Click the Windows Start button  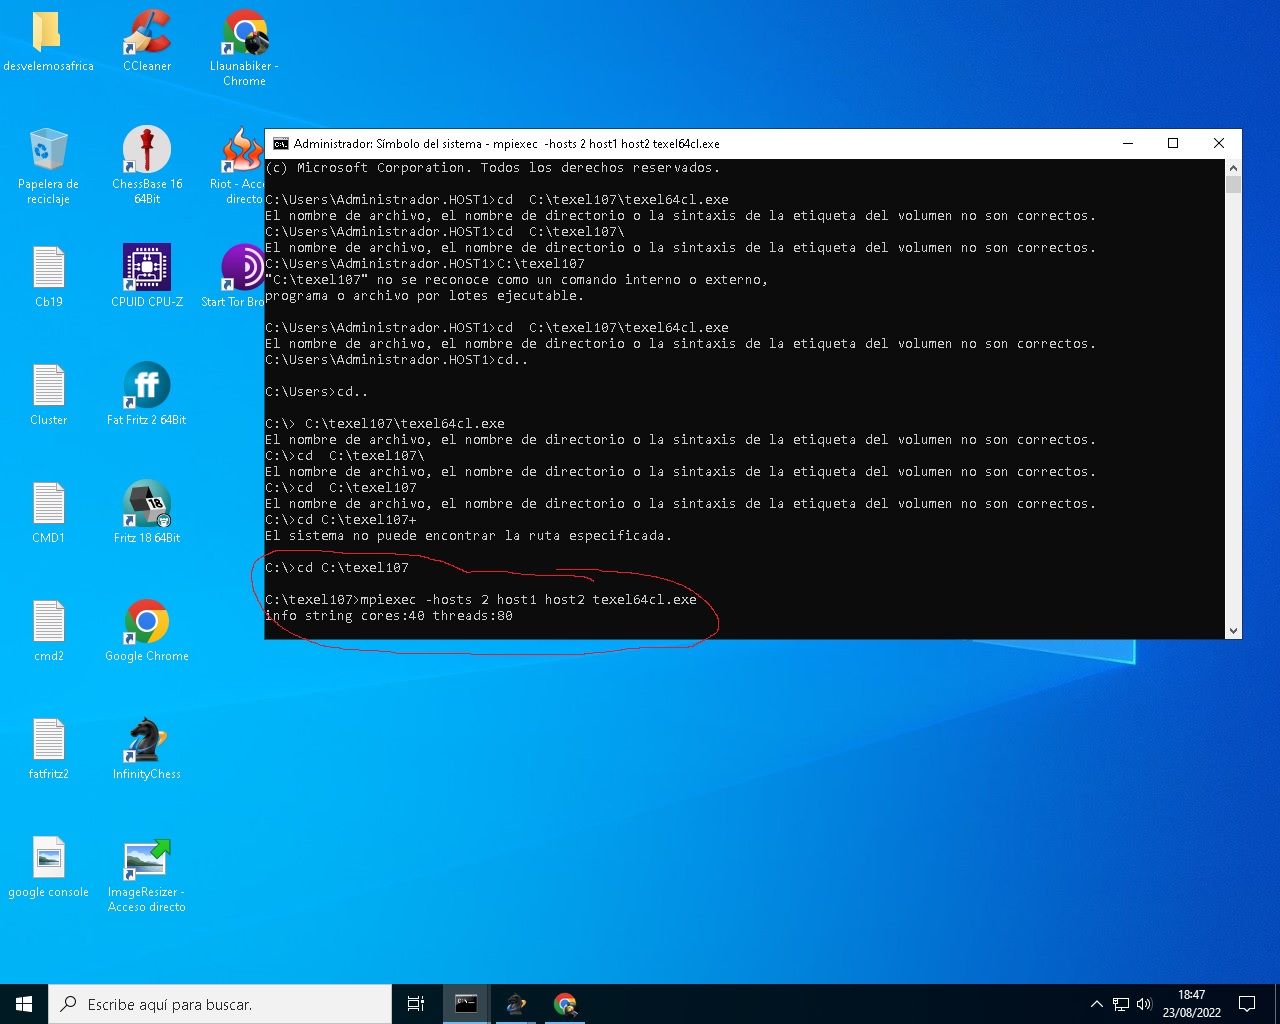24,1004
